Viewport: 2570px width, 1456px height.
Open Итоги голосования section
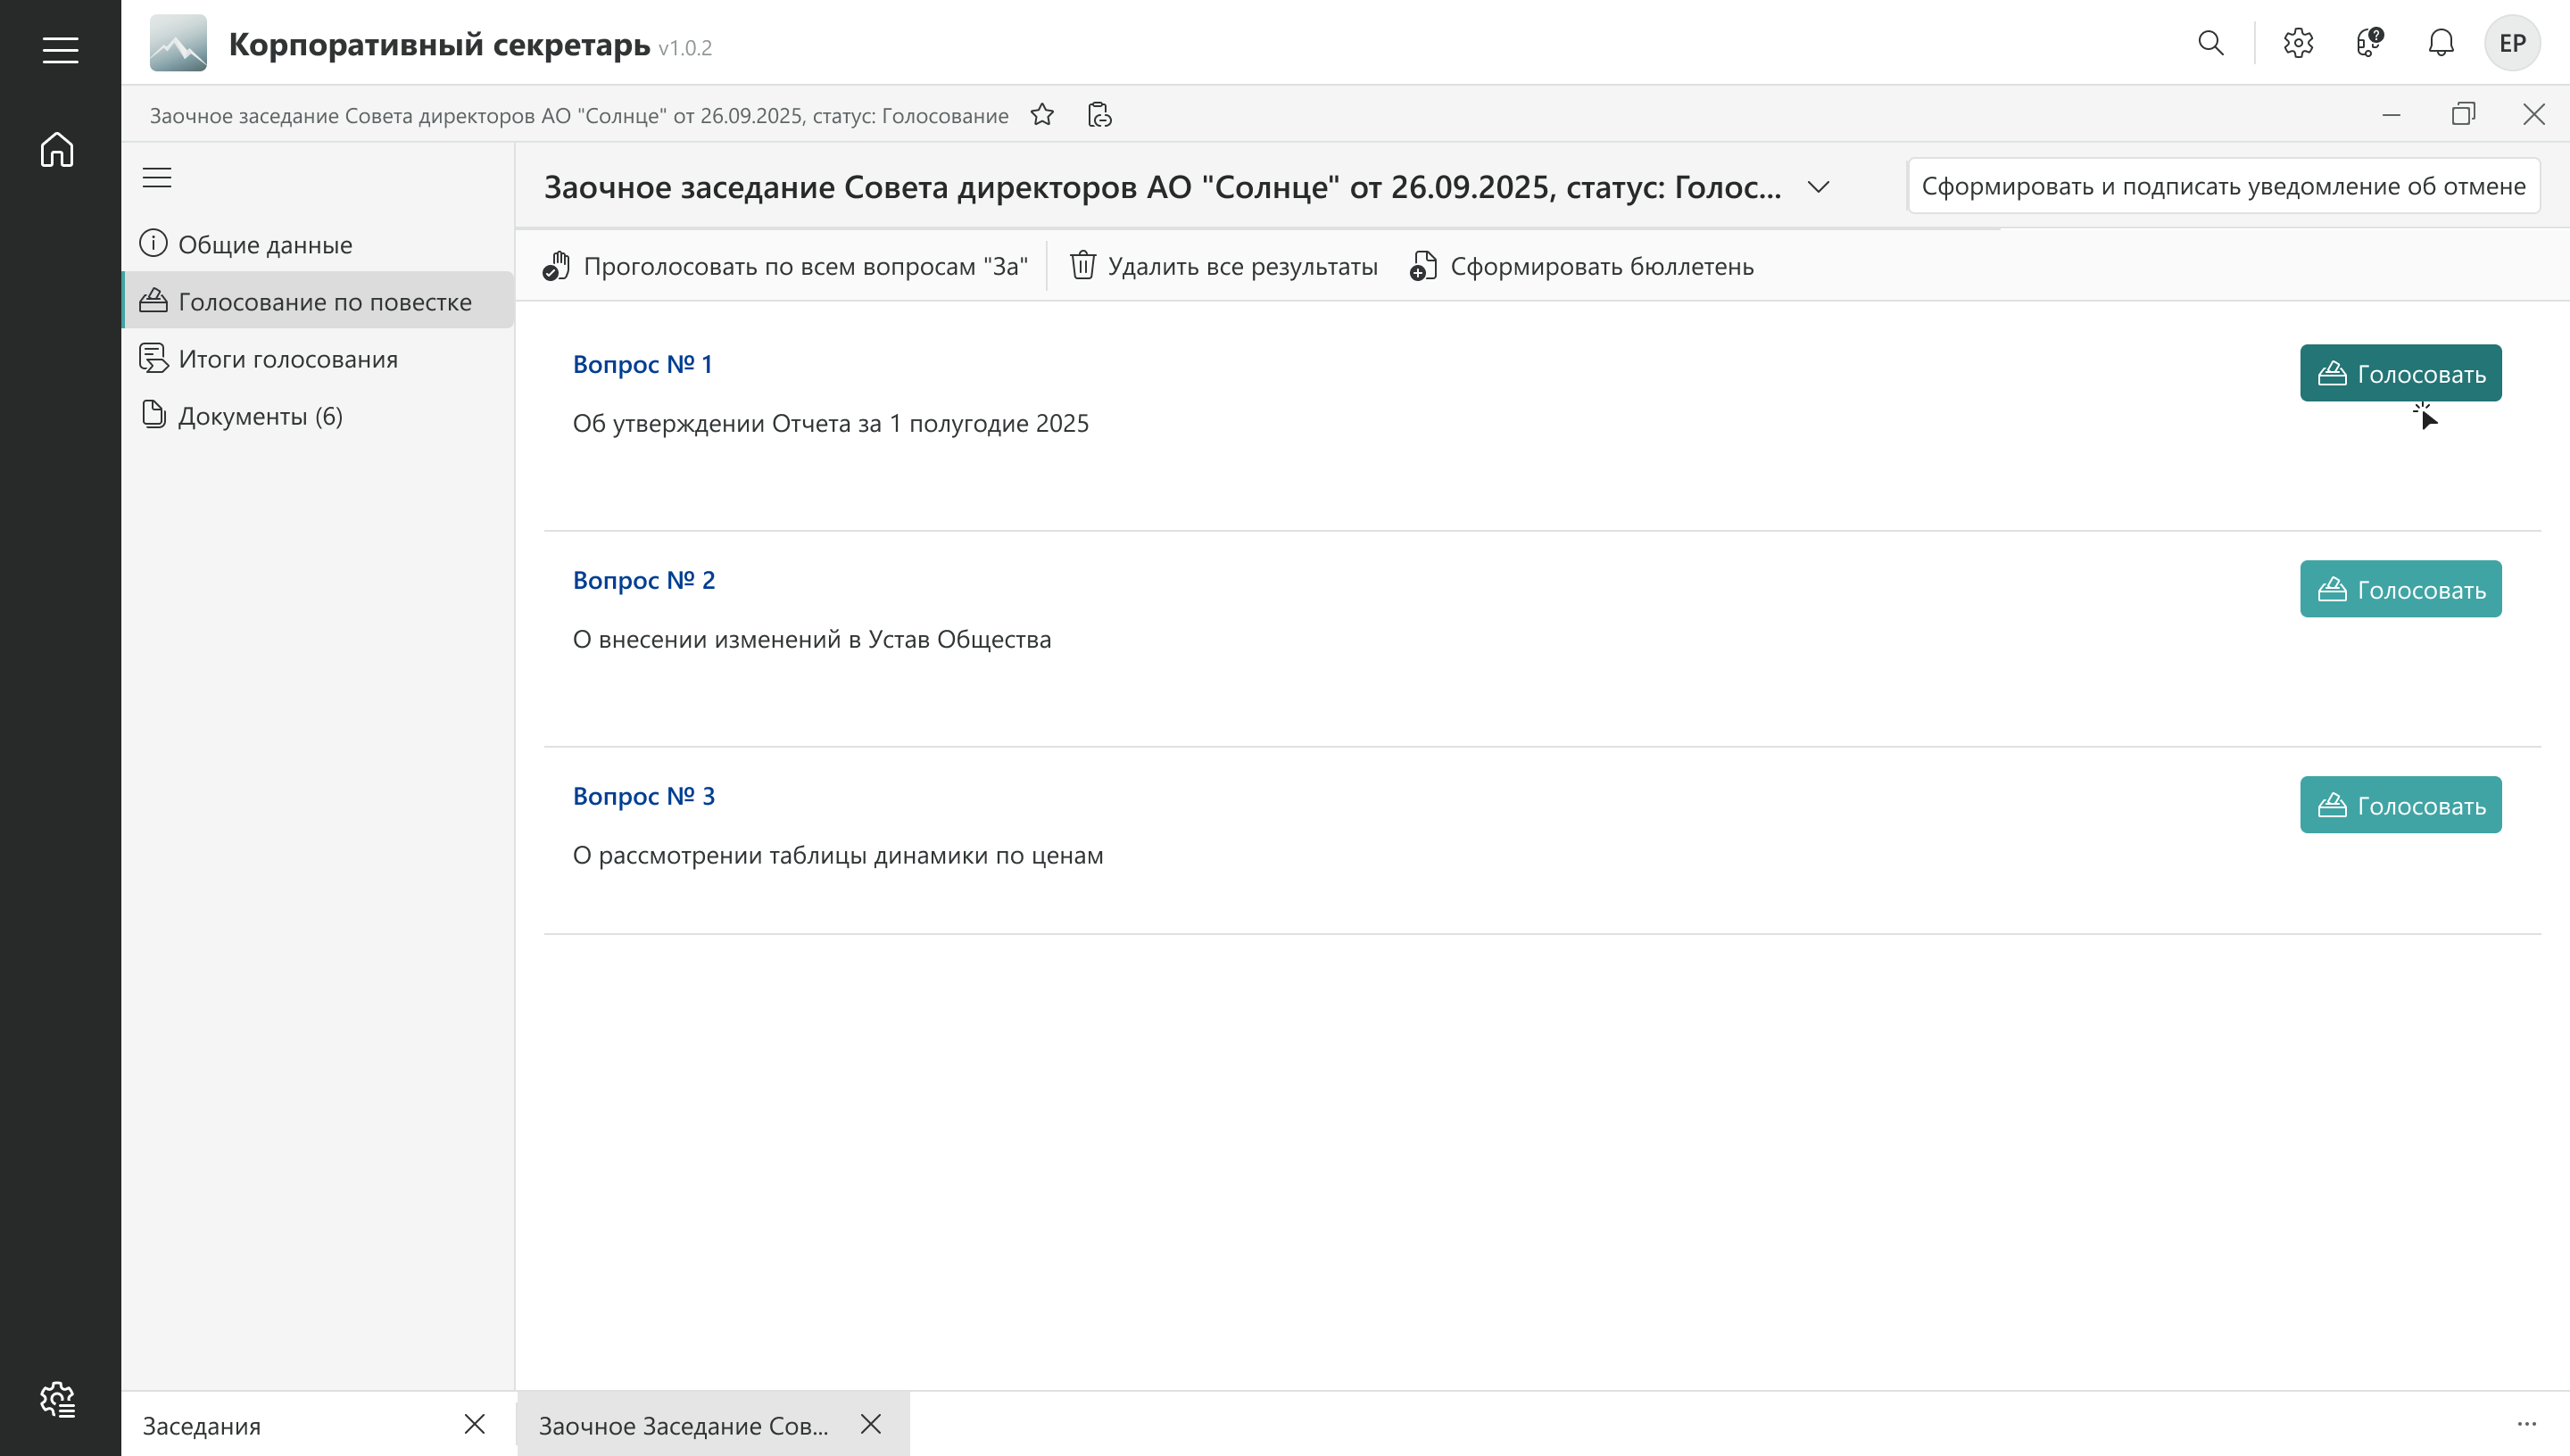tap(288, 359)
